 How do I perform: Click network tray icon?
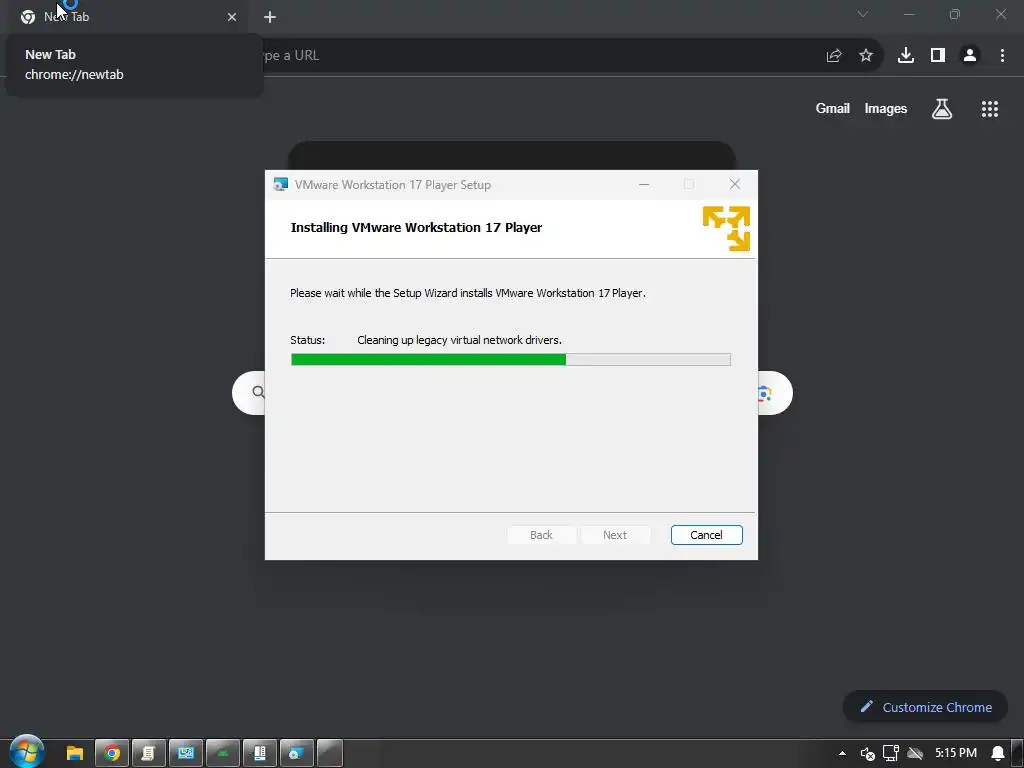coord(891,754)
